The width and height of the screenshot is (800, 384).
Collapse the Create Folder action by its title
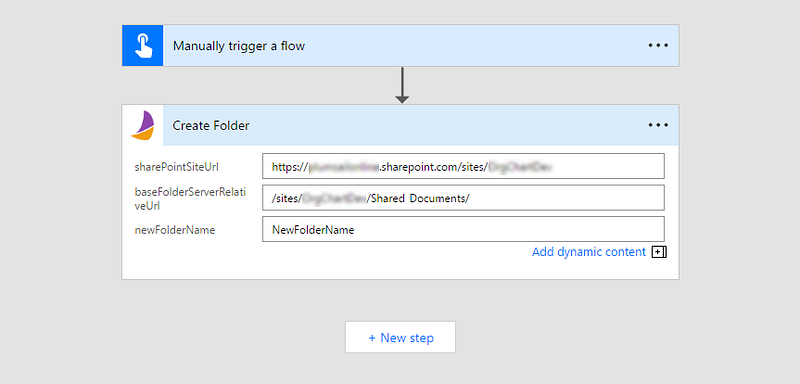click(211, 125)
